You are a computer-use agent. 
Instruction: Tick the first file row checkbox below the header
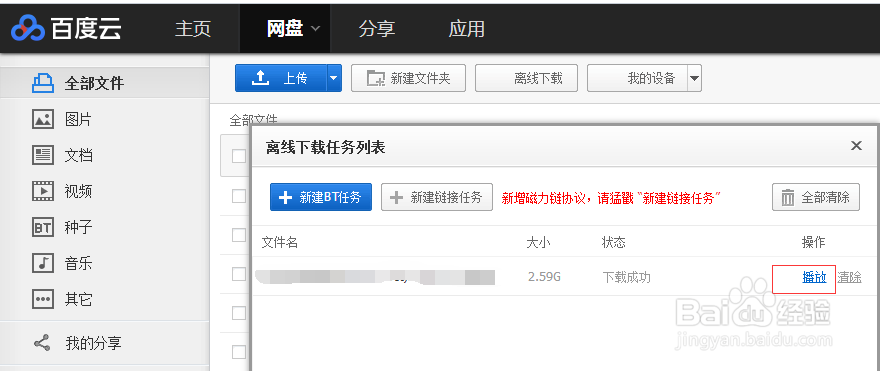pos(239,196)
